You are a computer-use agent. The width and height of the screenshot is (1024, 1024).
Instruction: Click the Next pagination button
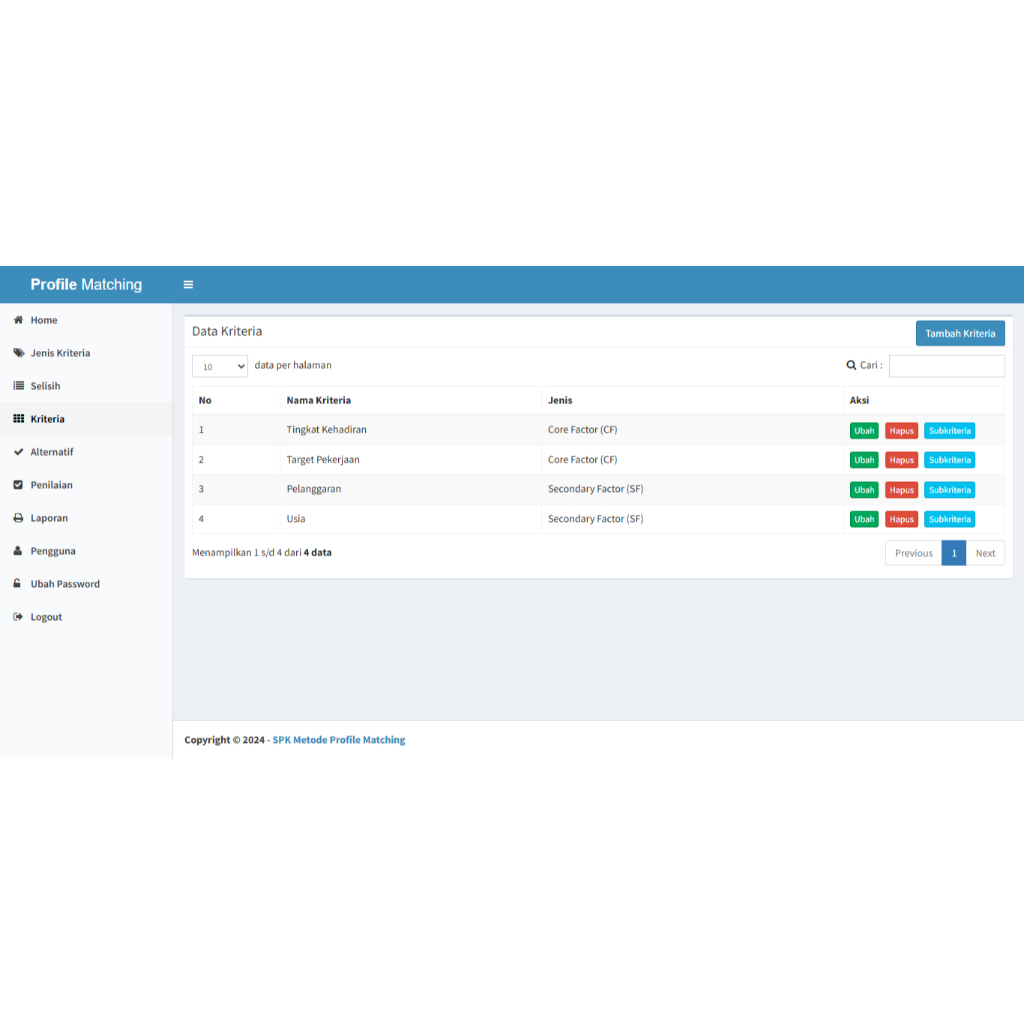tap(985, 553)
